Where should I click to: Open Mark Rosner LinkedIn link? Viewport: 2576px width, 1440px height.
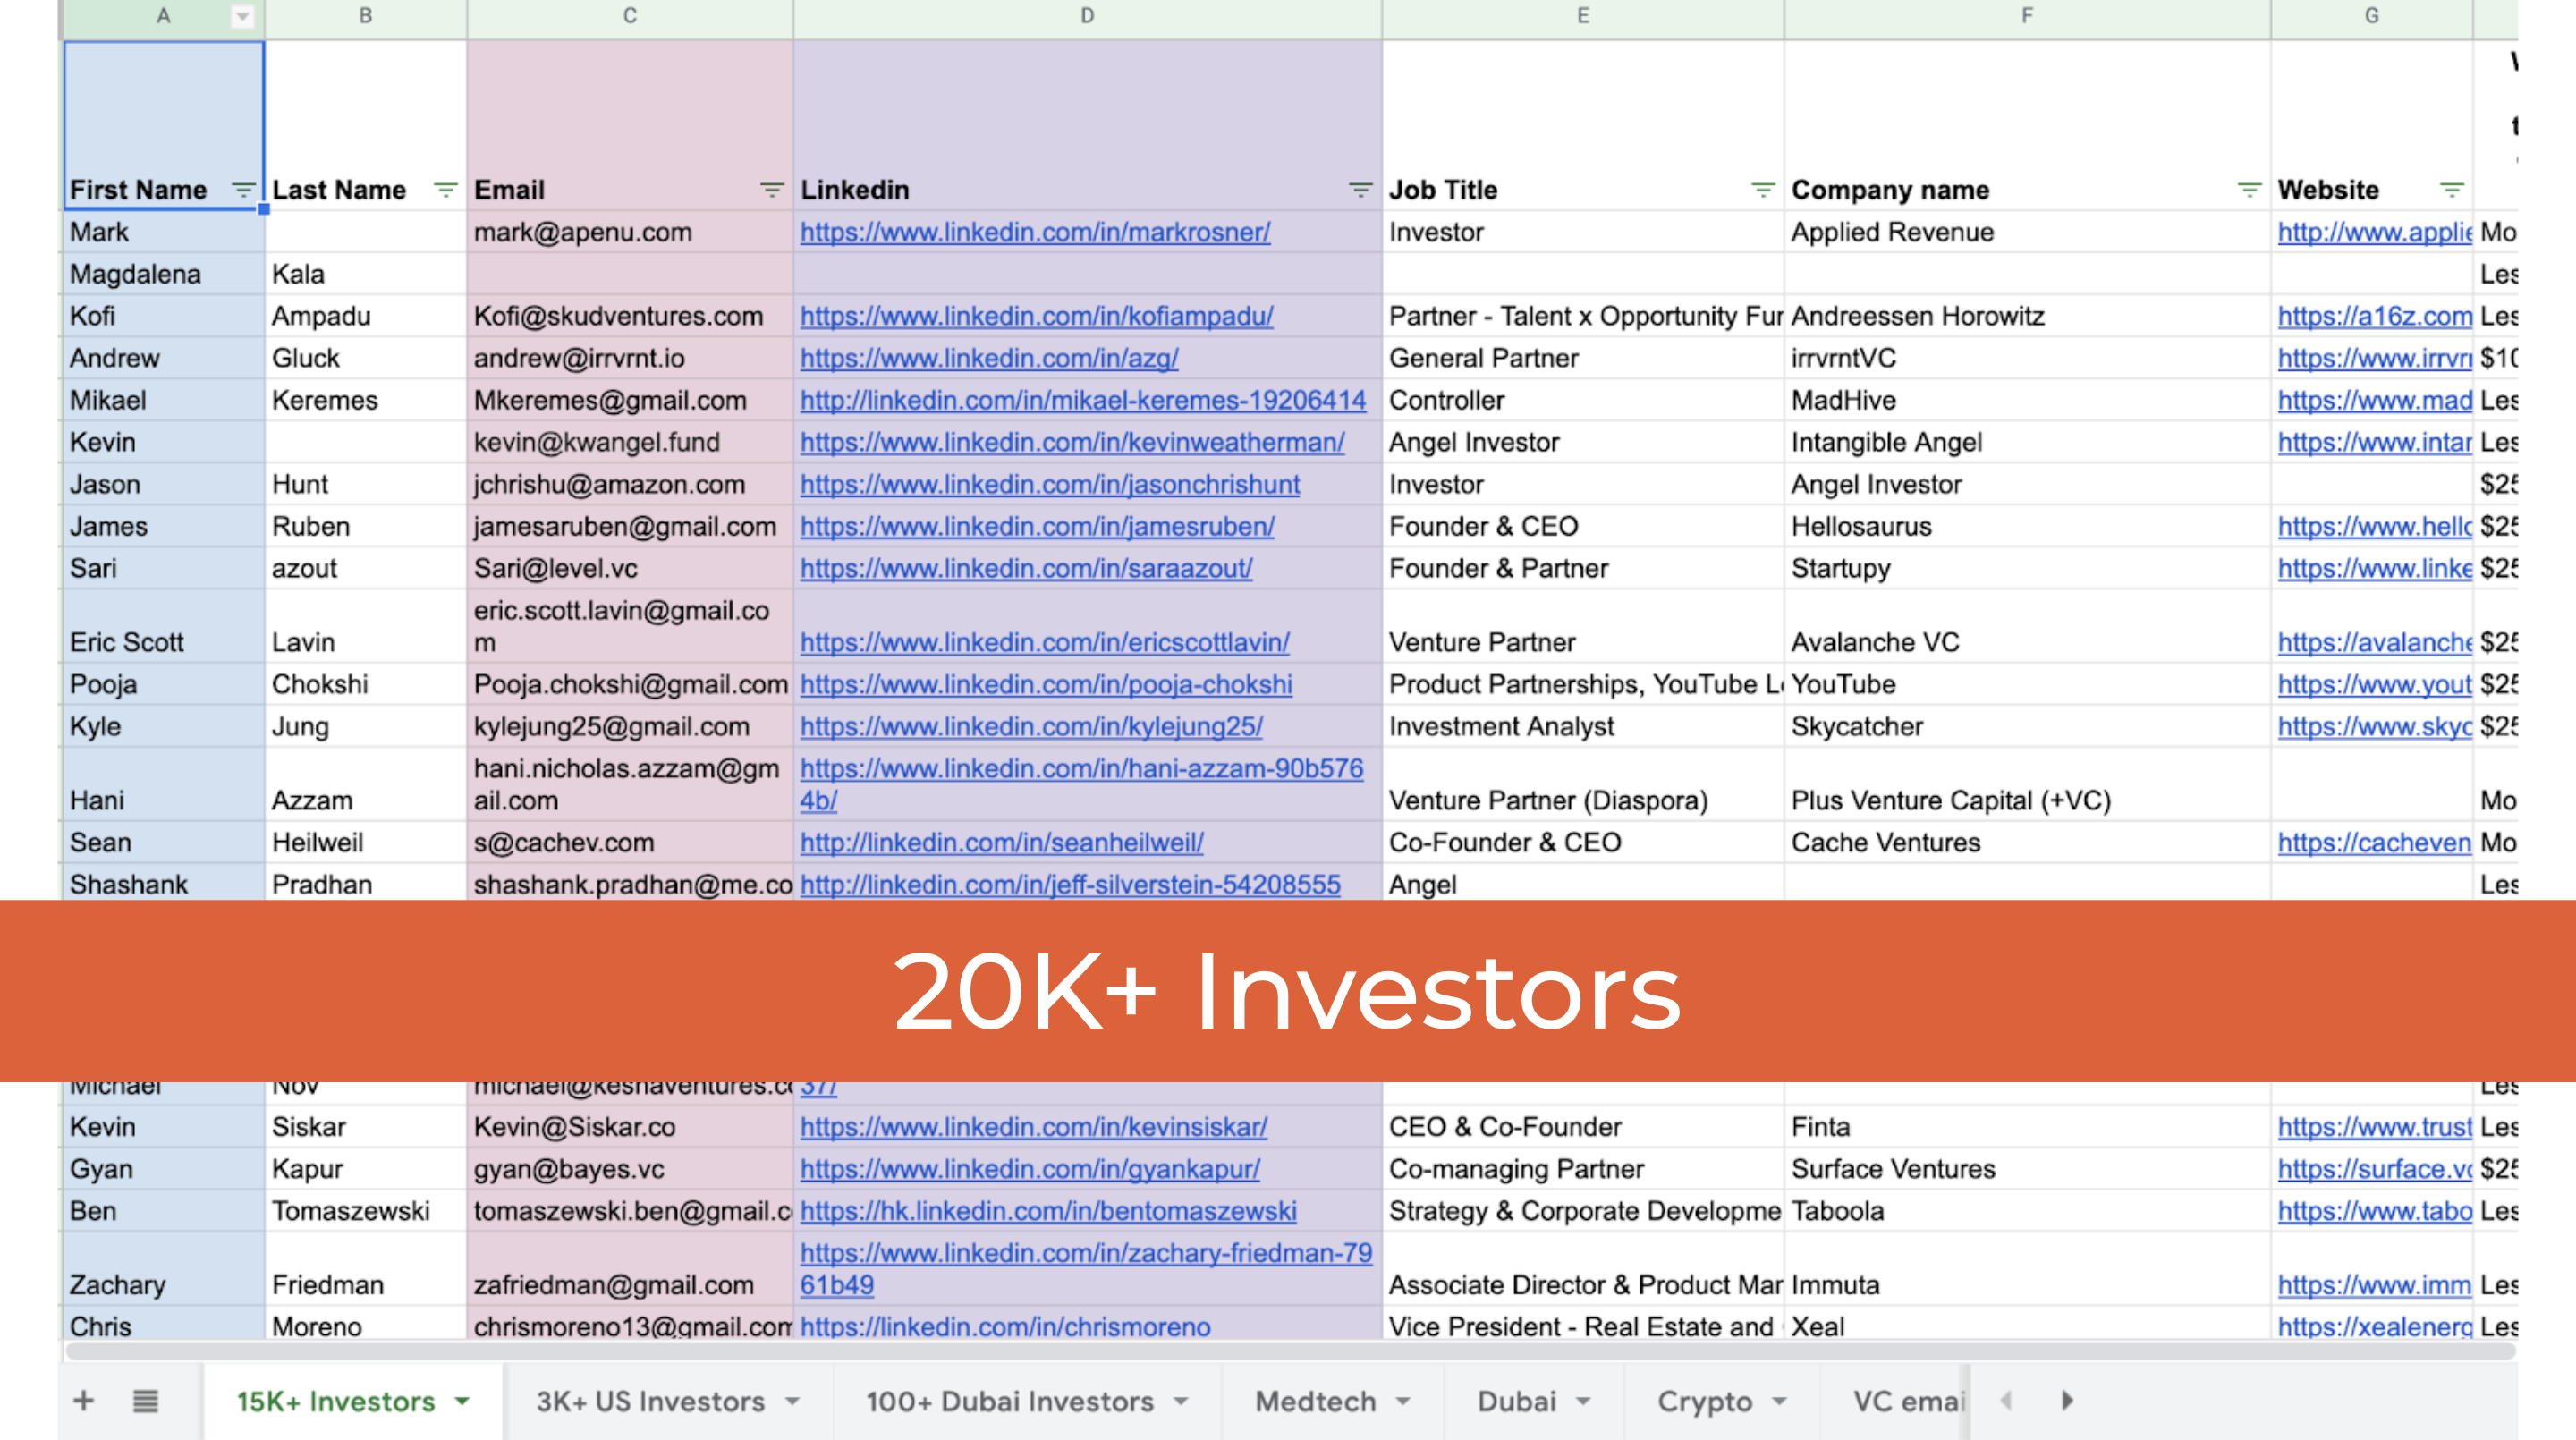coord(1035,232)
